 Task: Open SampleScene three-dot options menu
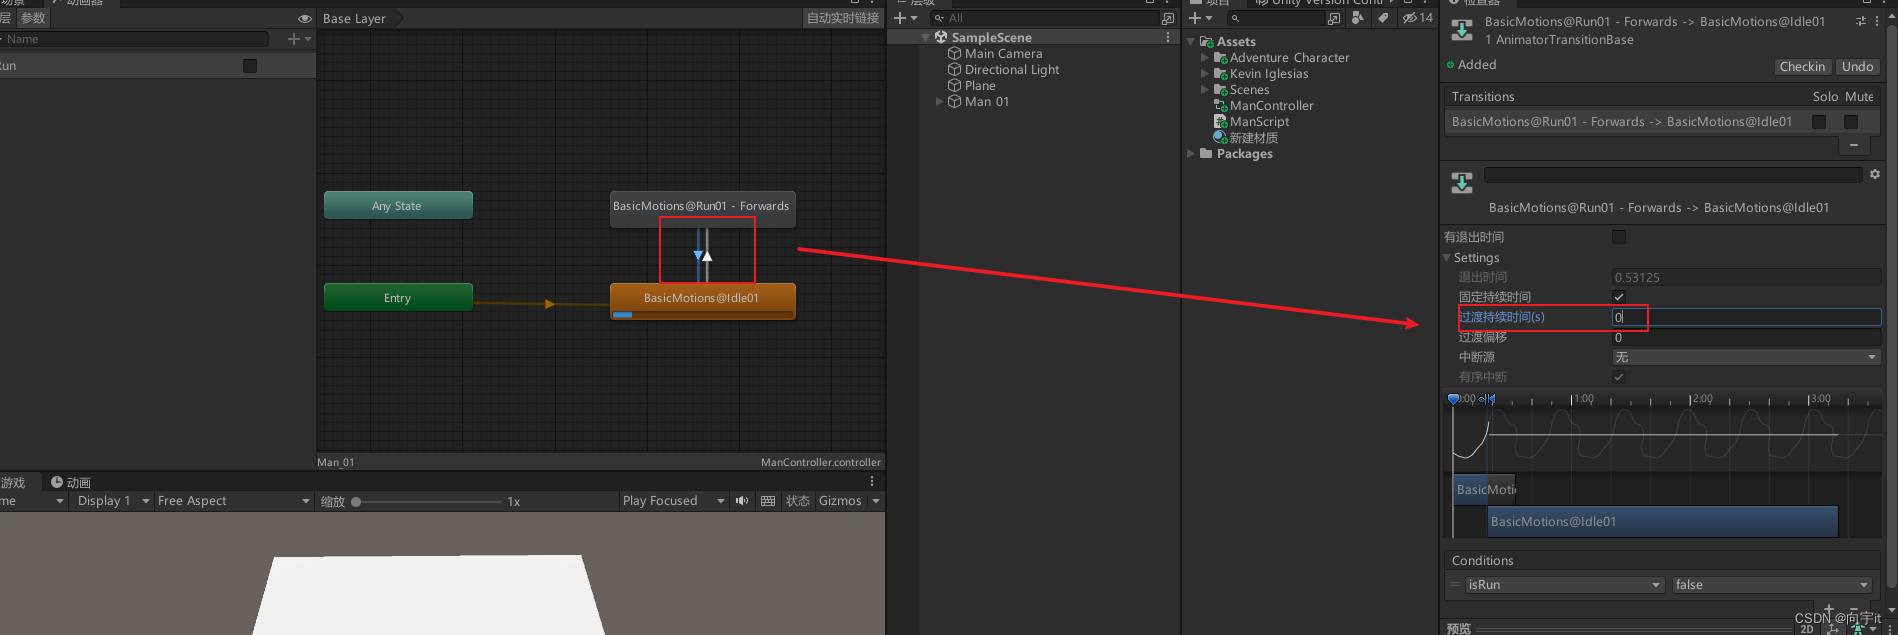[x=1168, y=38]
